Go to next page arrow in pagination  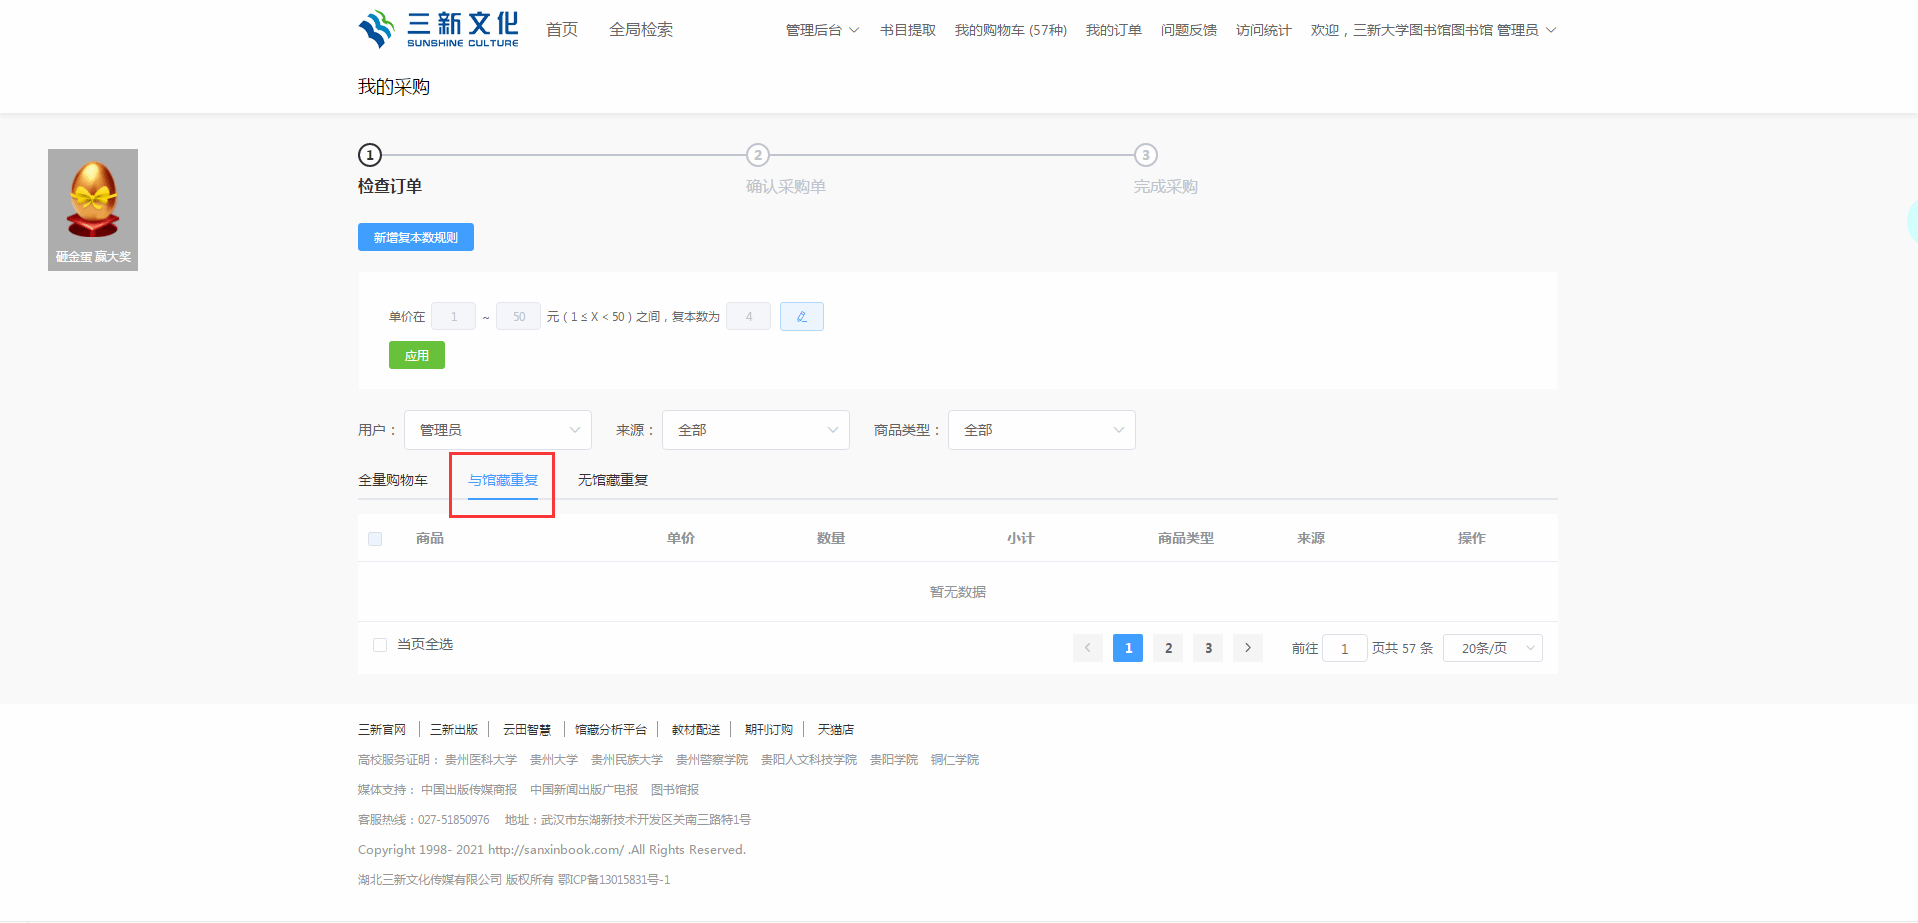point(1247,648)
